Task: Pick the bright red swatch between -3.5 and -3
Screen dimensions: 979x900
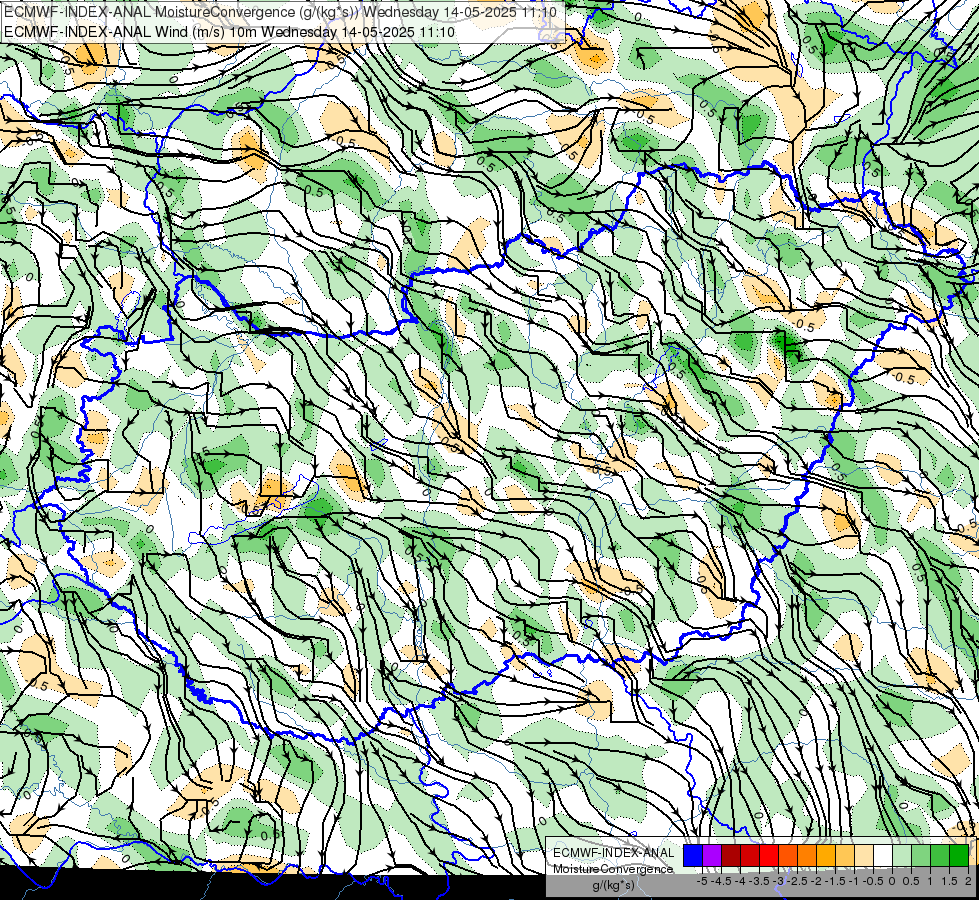Action: click(x=769, y=856)
